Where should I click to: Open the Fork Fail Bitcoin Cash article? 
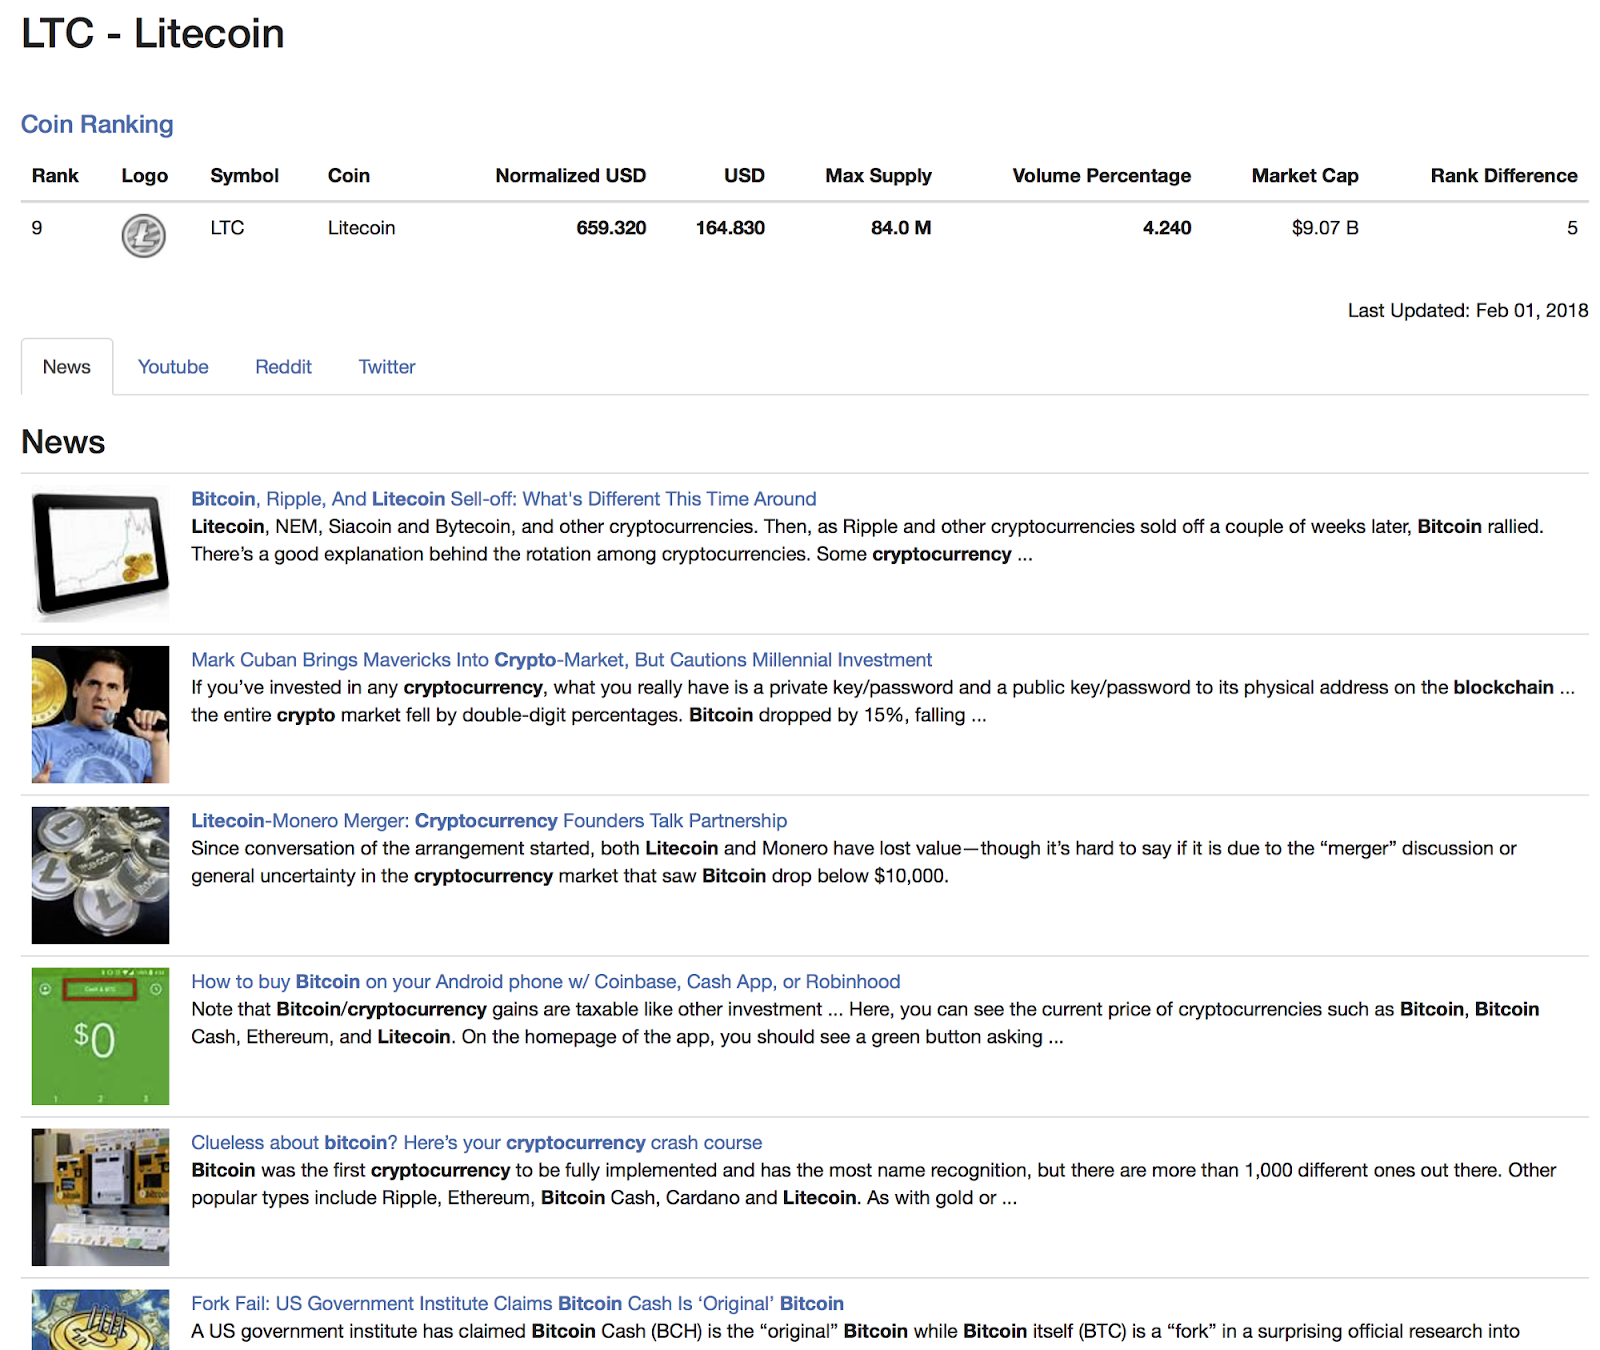[518, 1304]
